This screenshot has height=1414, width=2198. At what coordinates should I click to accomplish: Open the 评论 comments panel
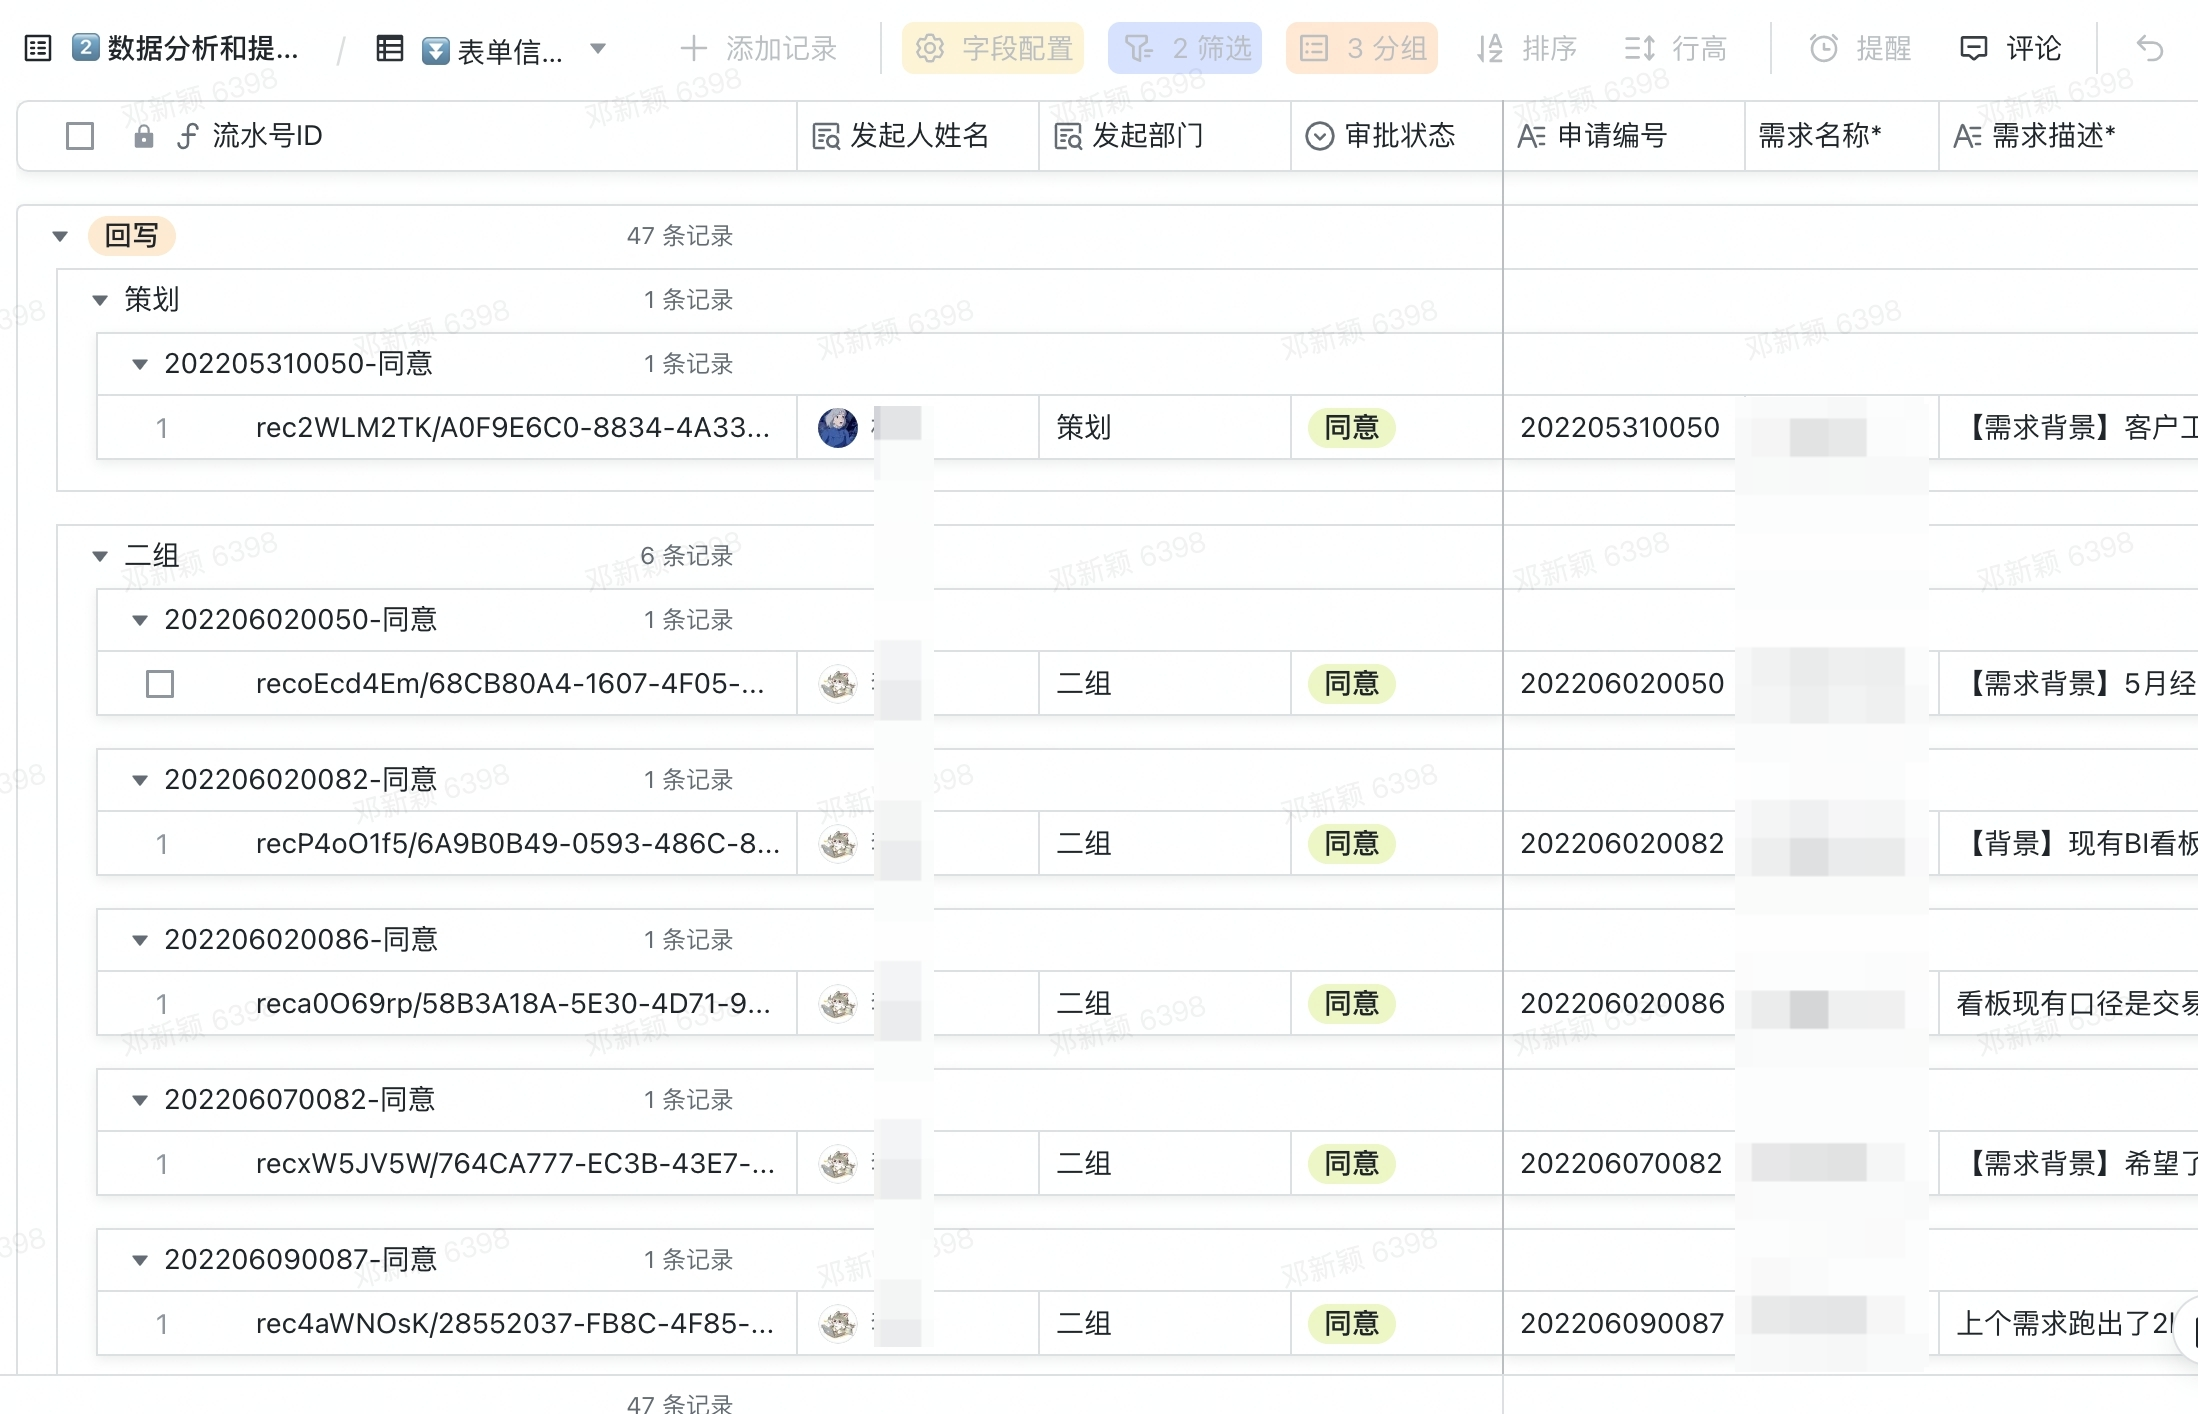pyautogui.click(x=2010, y=48)
